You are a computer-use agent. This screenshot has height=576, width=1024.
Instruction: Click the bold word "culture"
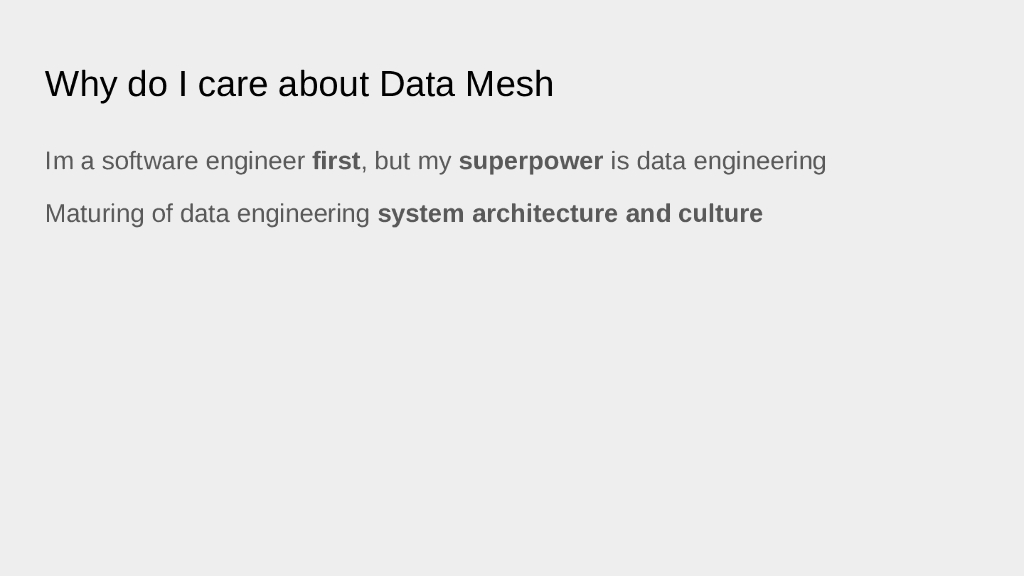(720, 214)
